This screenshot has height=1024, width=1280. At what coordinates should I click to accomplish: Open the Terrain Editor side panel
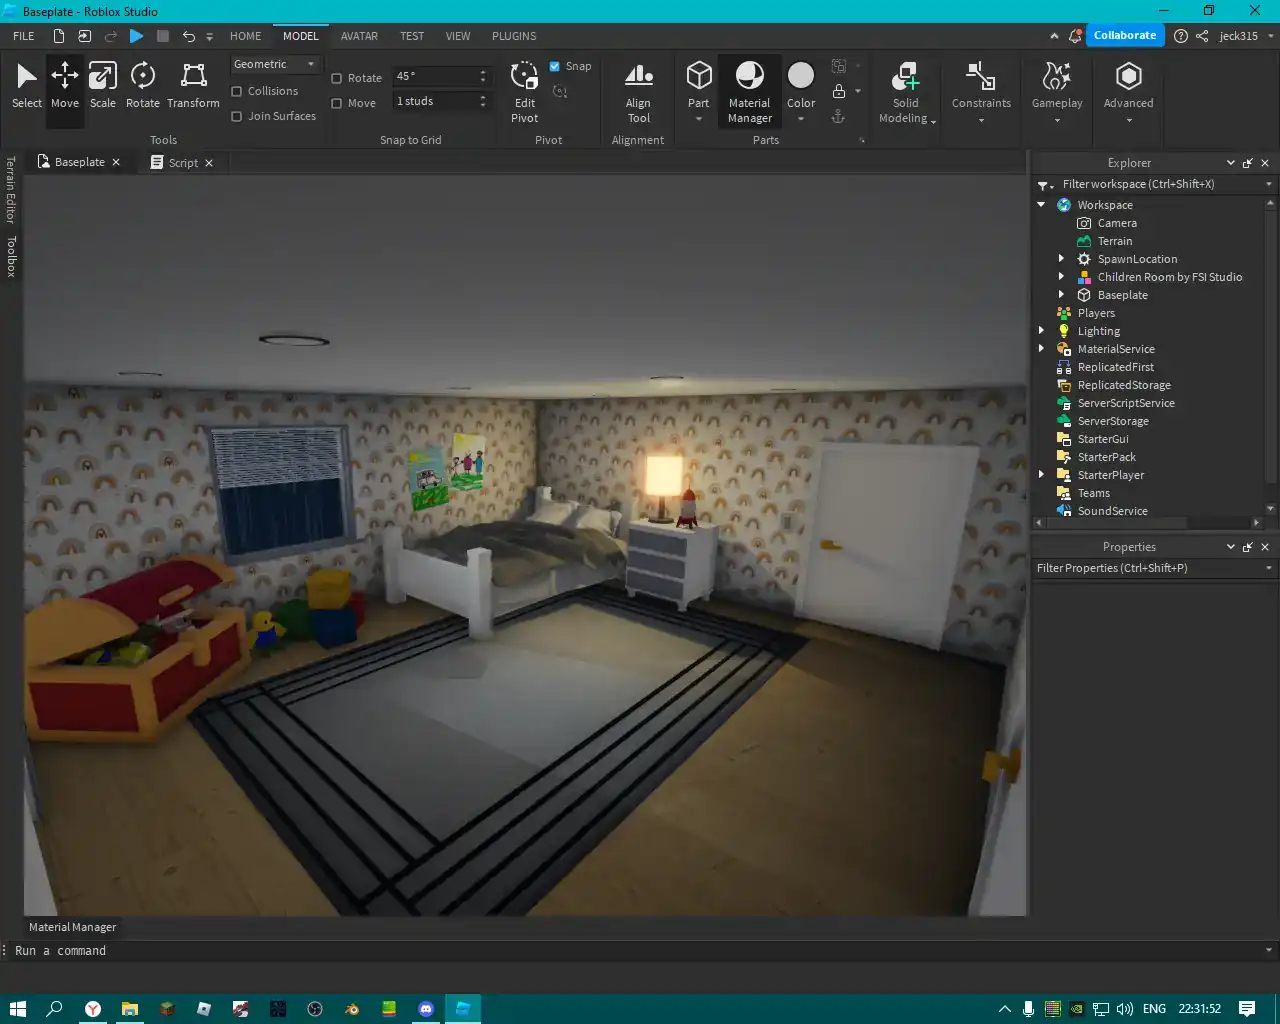pyautogui.click(x=11, y=190)
